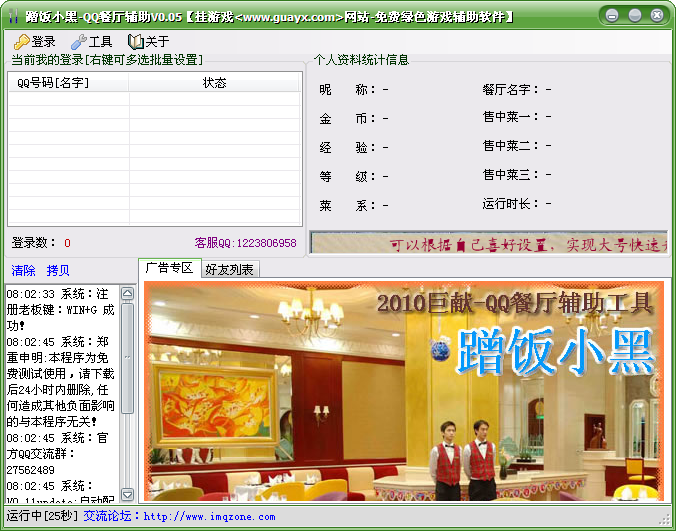Click the 当前我的登录 group title
Viewport: 676px width, 531px height.
point(107,59)
